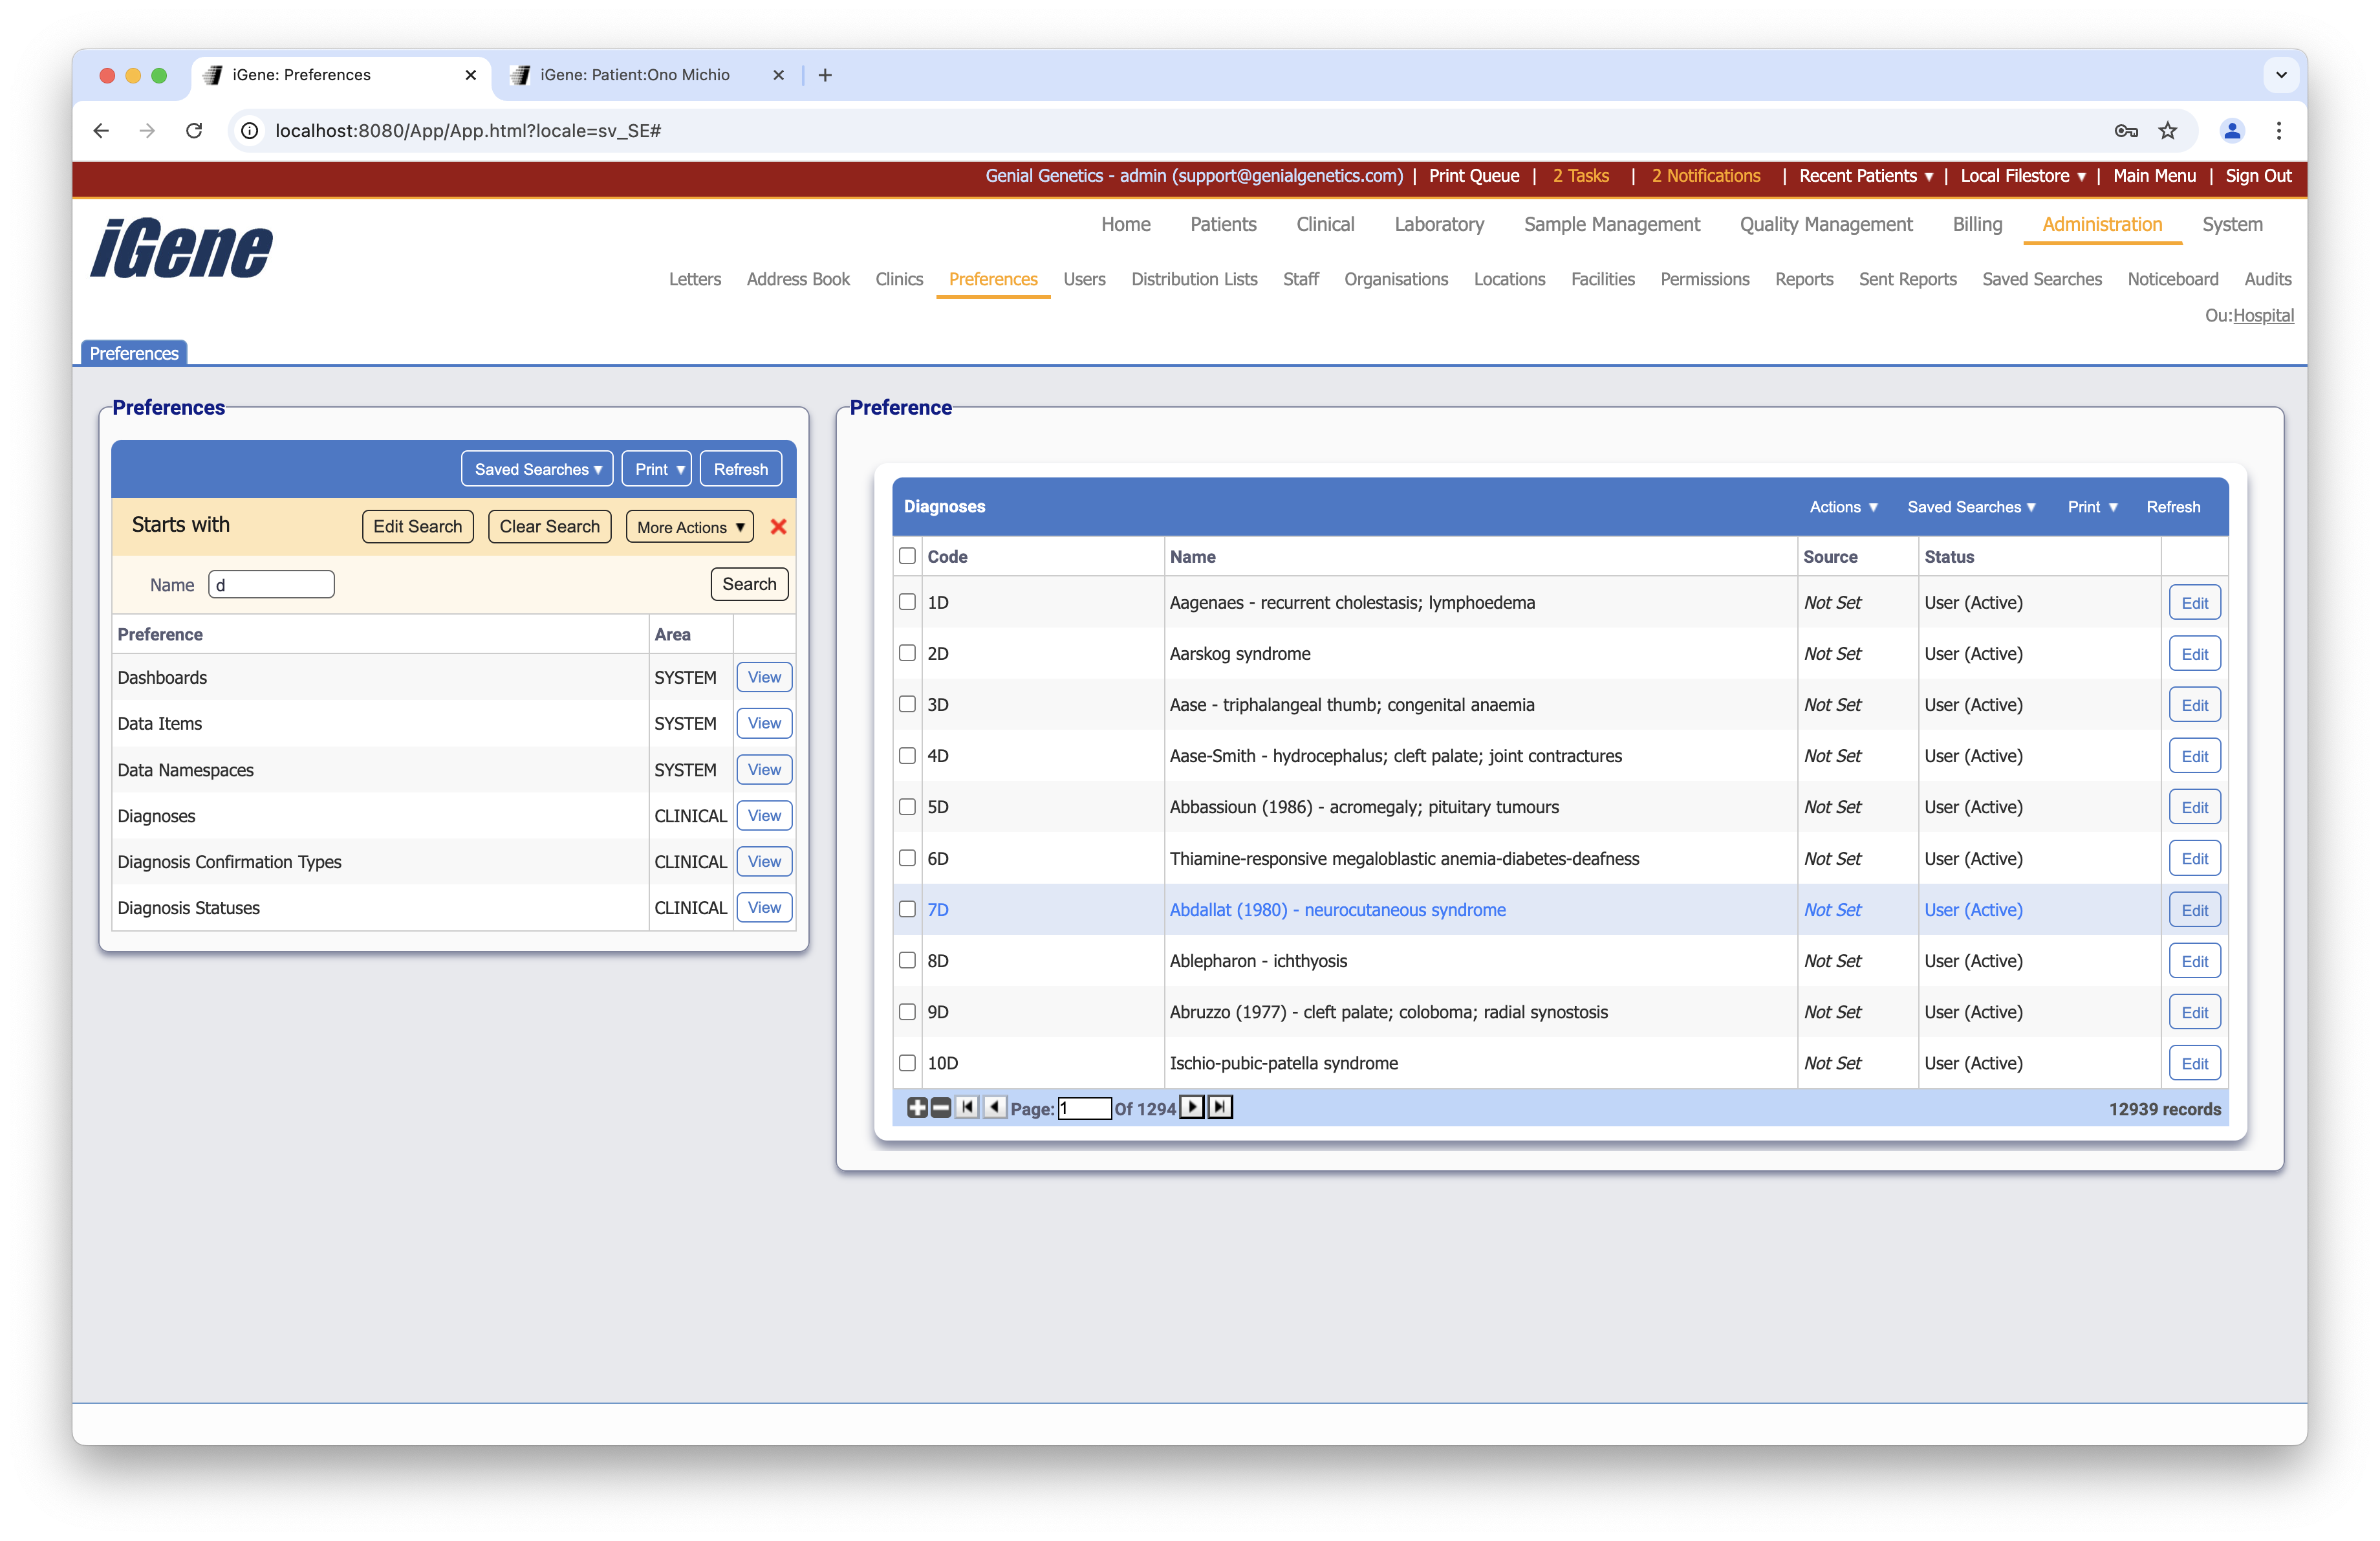This screenshot has height=1541, width=2380.
Task: Jump to last page of diagnoses
Action: coord(1220,1107)
